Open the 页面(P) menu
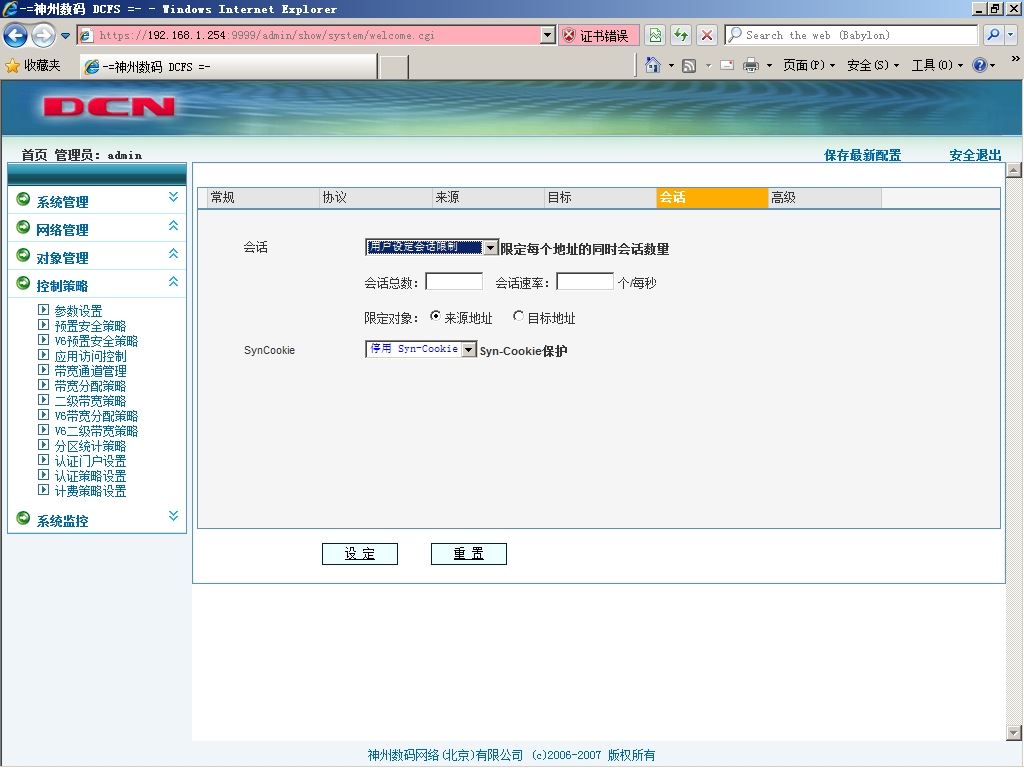The image size is (1024, 768). tap(808, 65)
